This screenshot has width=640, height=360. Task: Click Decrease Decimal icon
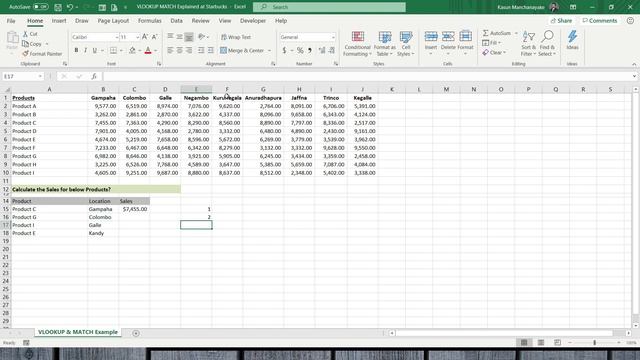(x=331, y=50)
